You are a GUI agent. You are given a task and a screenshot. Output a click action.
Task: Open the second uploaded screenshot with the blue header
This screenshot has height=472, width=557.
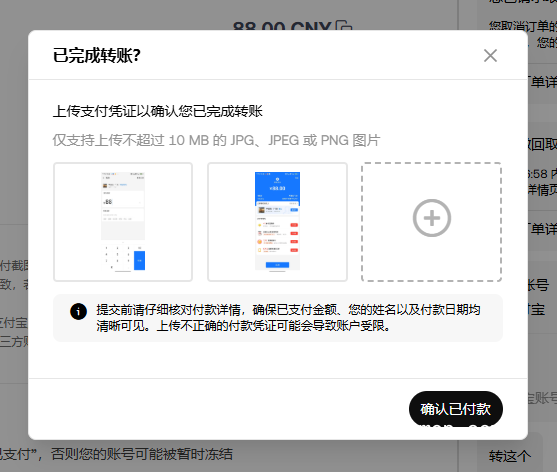(277, 222)
